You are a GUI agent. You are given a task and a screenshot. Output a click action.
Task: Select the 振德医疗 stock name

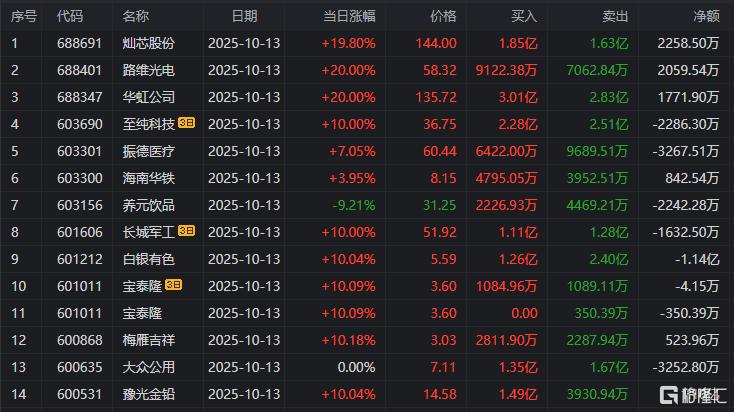pos(148,151)
